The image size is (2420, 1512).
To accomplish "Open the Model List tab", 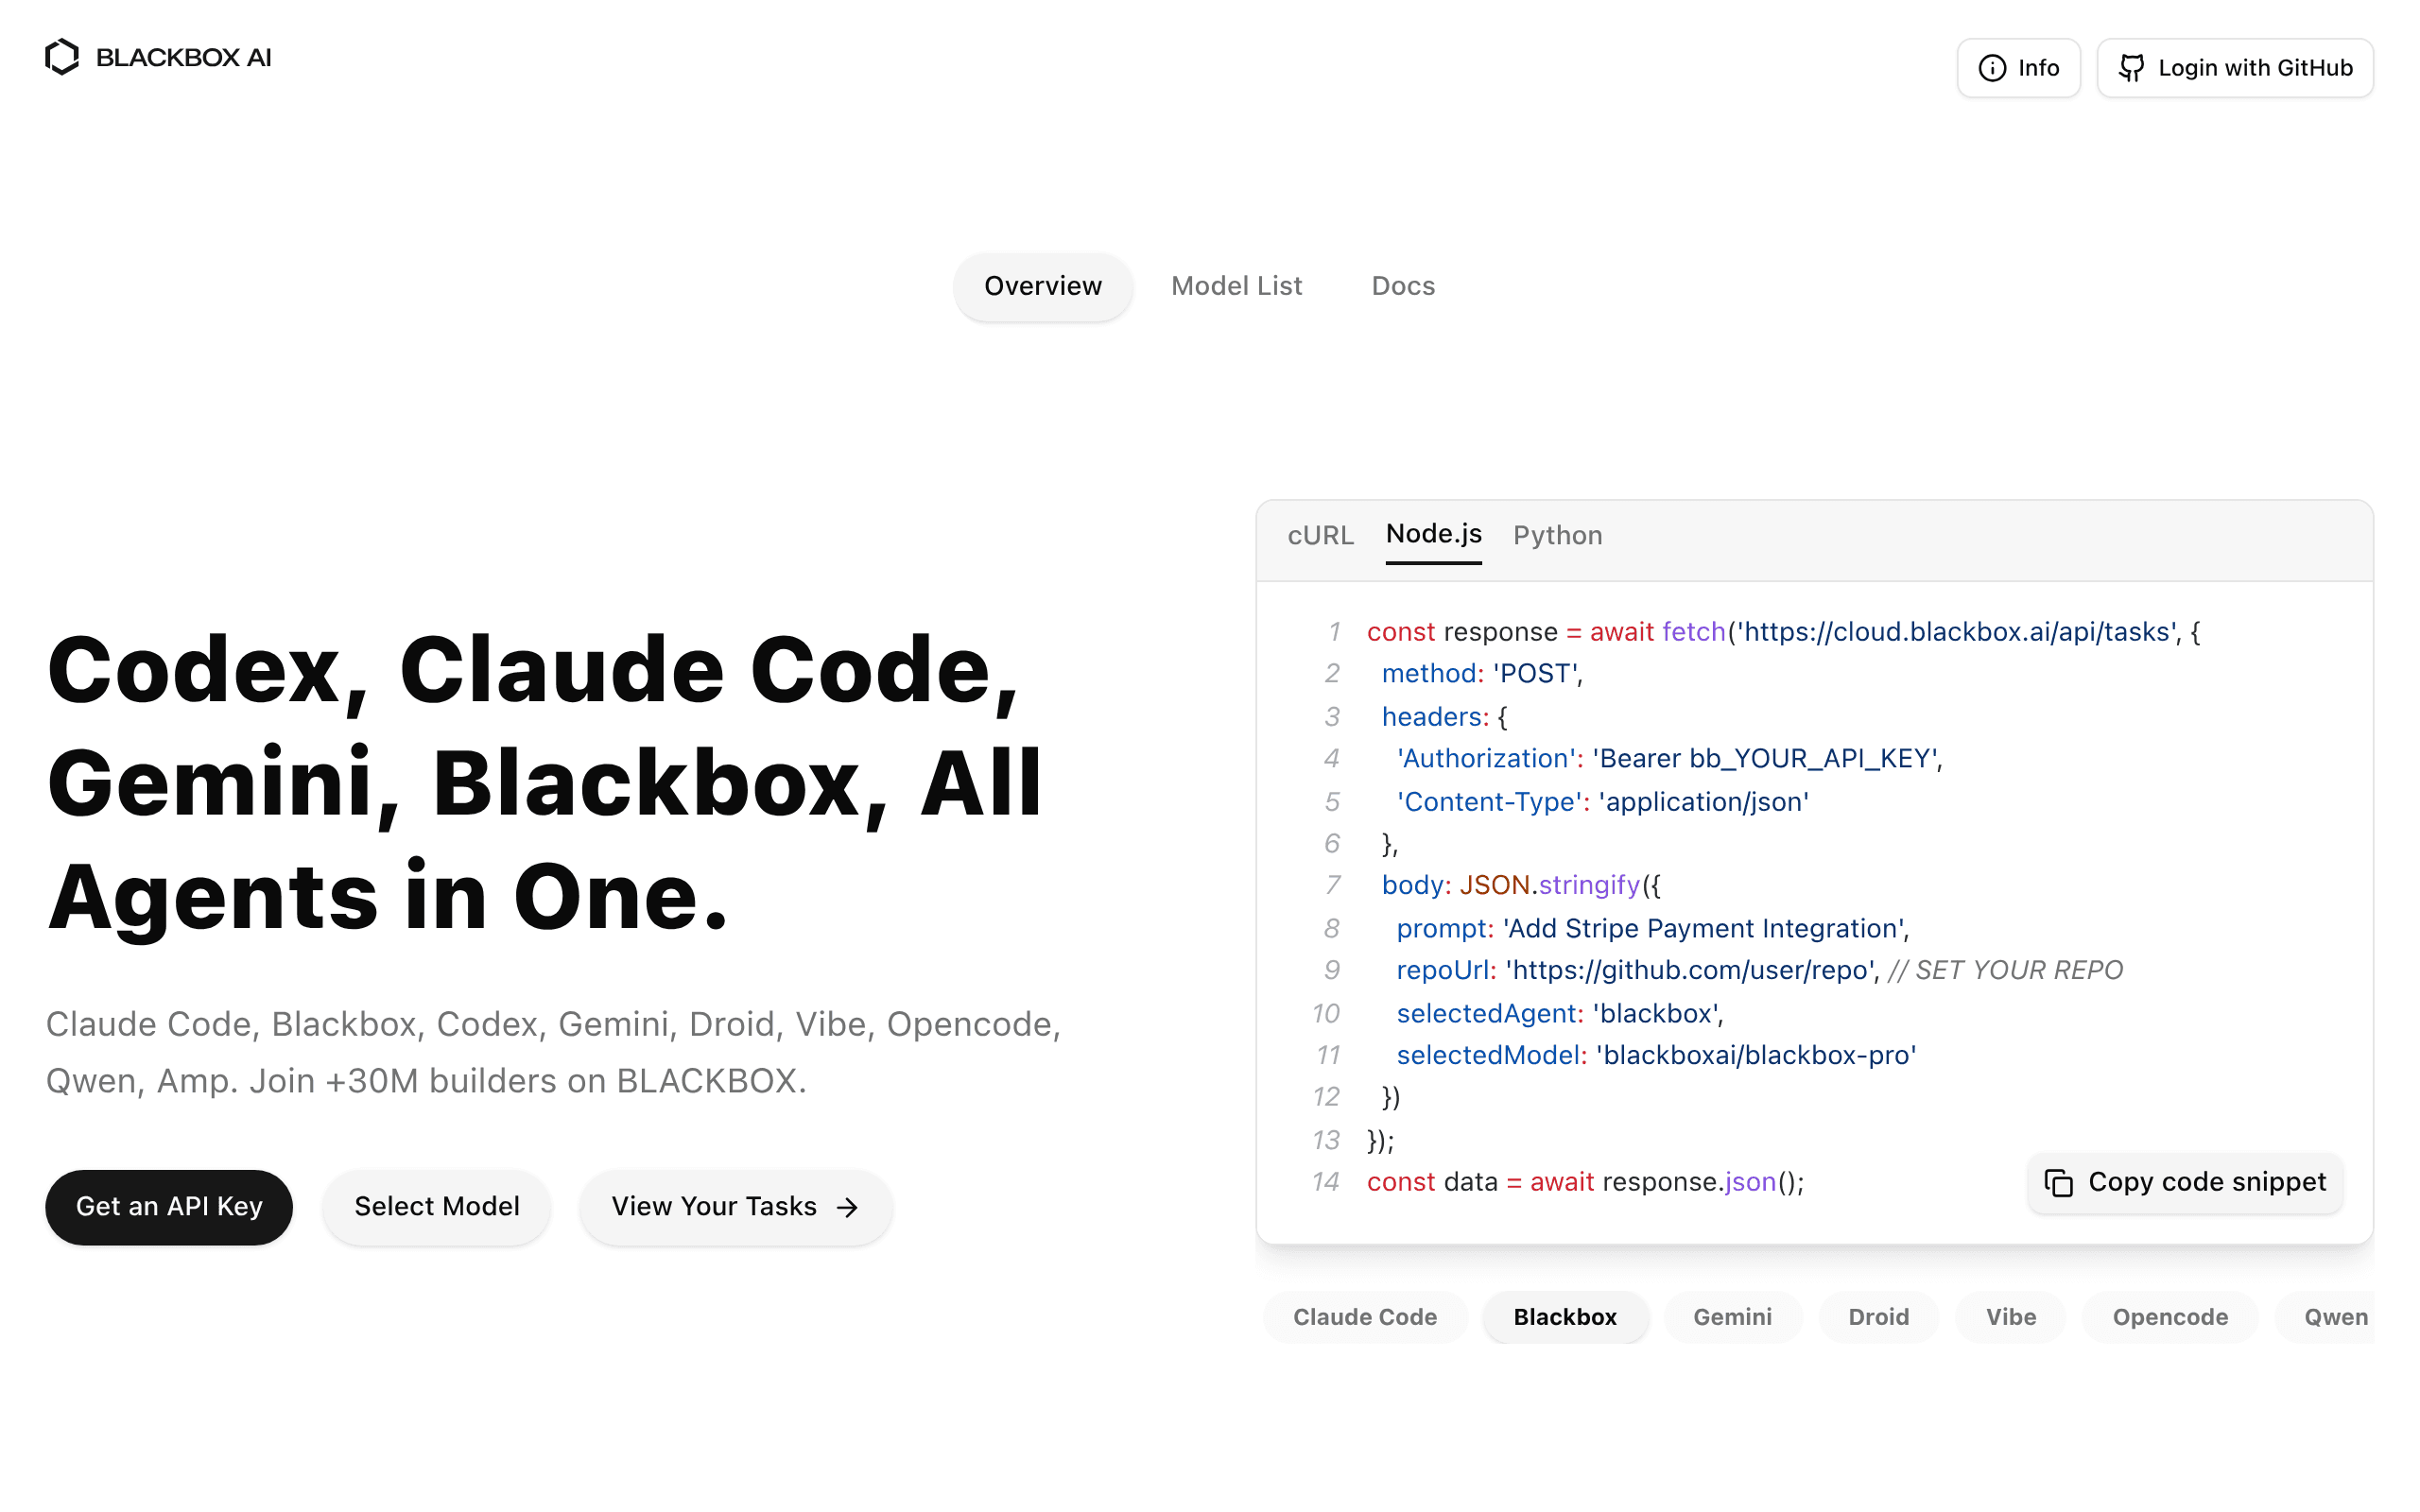I will 1236,286.
